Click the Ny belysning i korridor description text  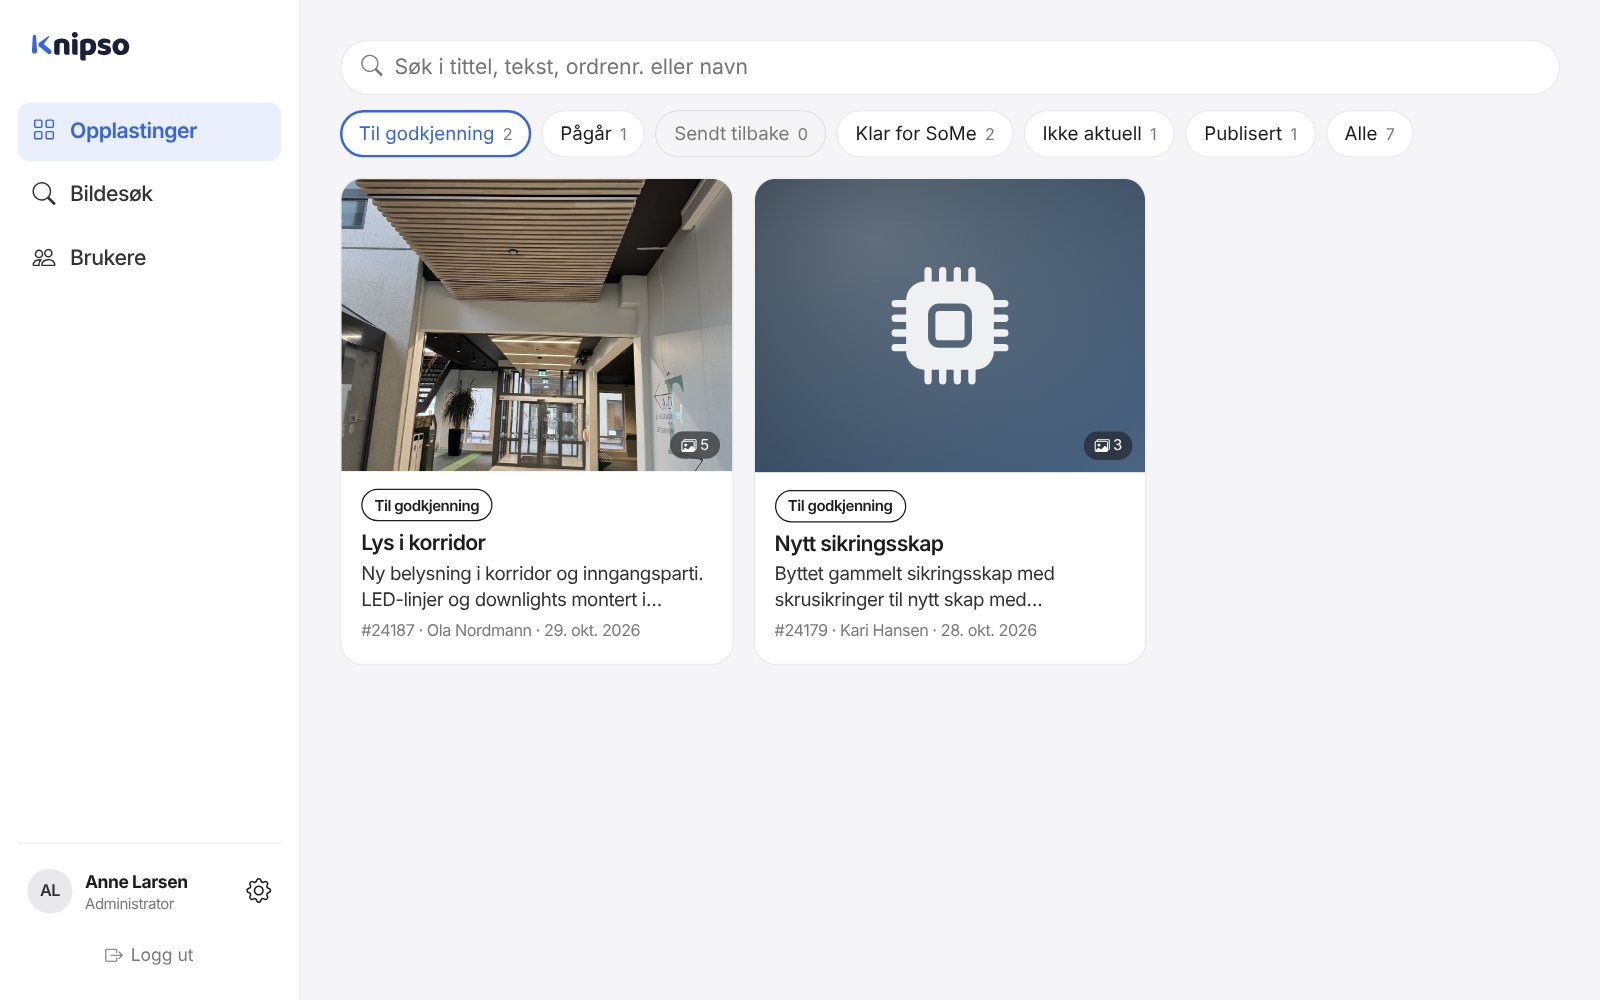[x=532, y=587]
